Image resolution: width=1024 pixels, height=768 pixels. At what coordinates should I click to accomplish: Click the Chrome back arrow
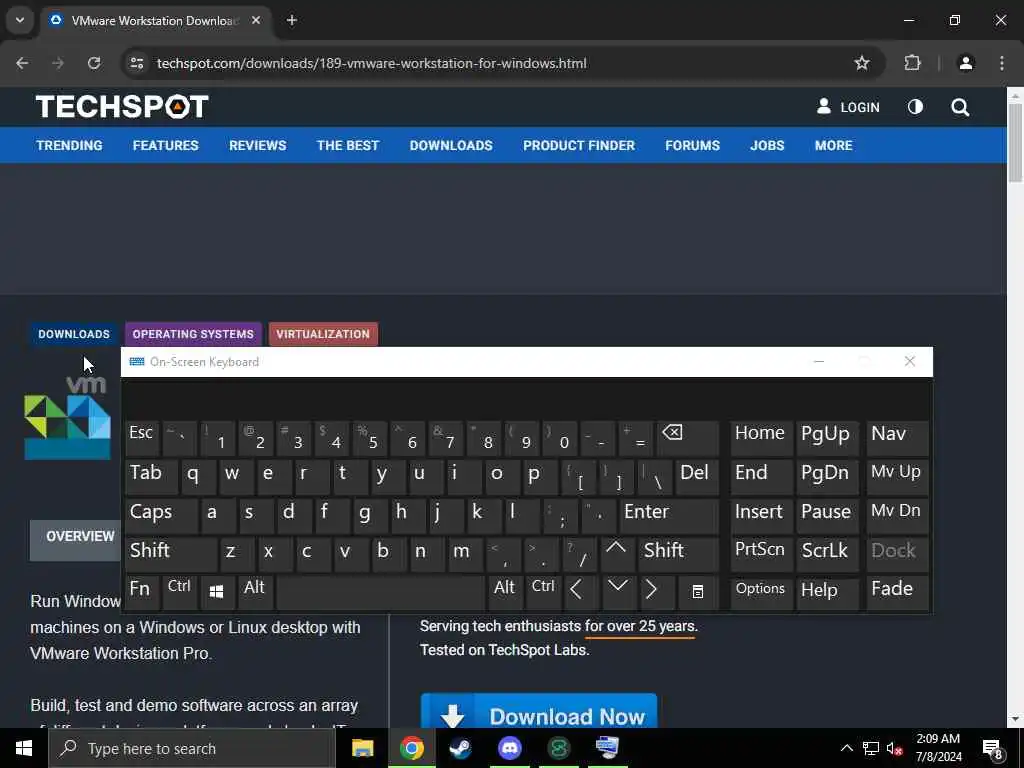[22, 63]
